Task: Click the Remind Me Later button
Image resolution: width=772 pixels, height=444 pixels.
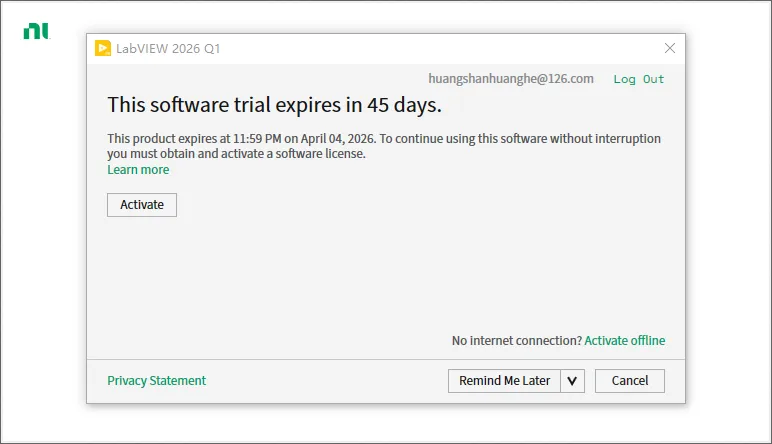Action: click(504, 381)
